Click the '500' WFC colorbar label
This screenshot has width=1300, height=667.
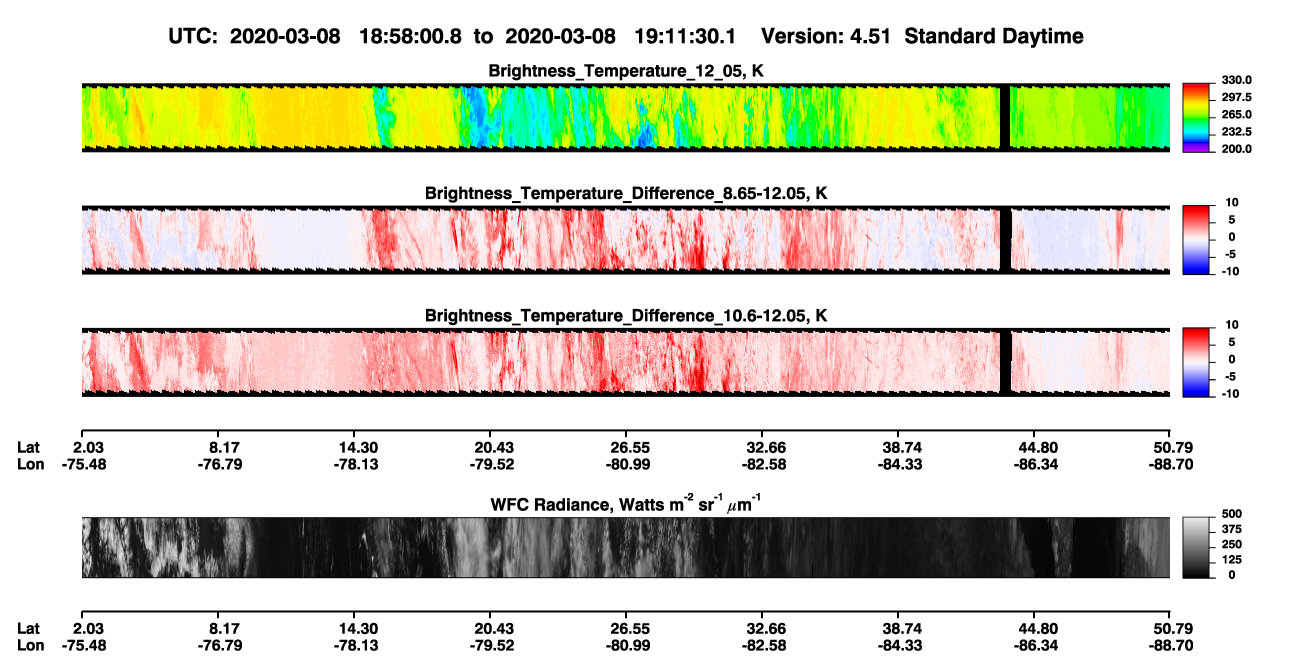click(1234, 514)
